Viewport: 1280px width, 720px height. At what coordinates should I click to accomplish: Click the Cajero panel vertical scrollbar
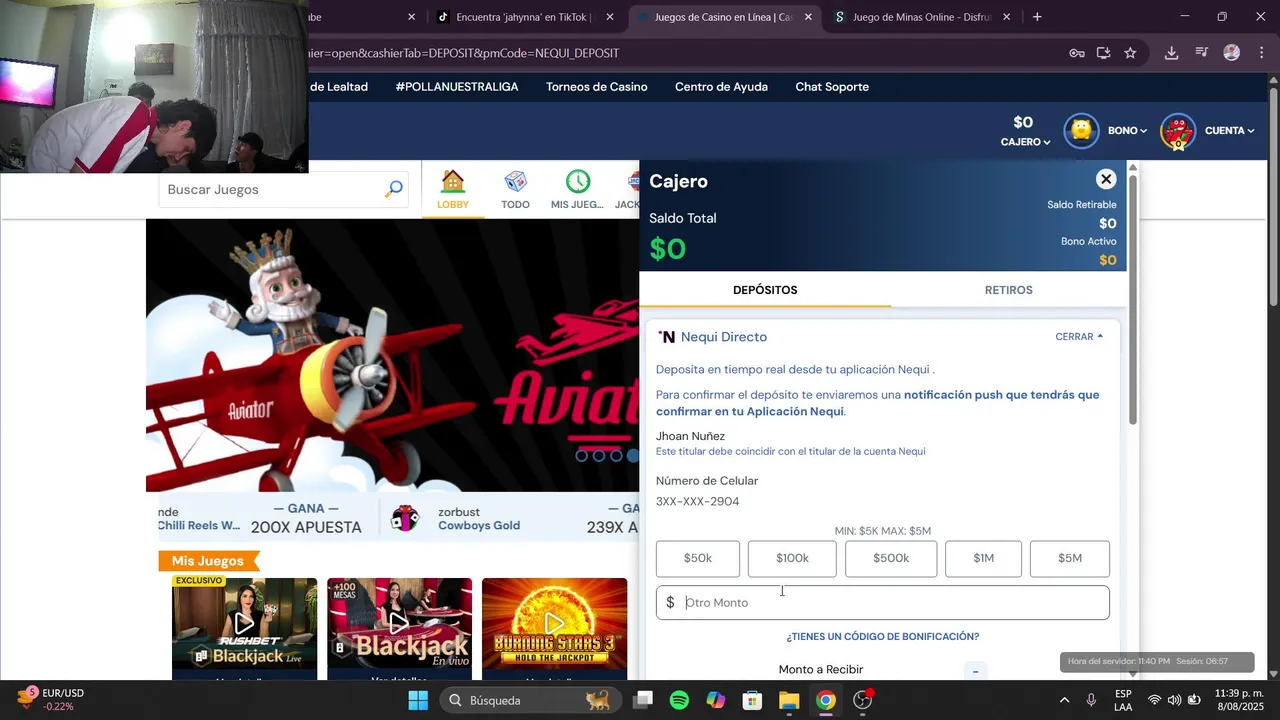tap(1133, 300)
